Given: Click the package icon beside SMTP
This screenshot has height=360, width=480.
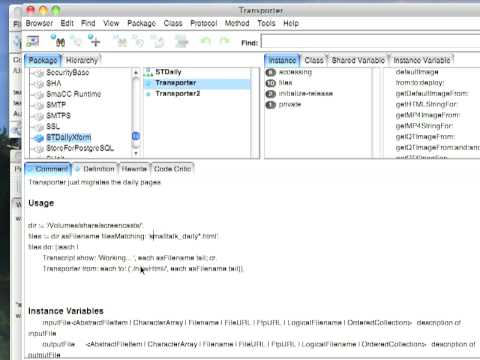Looking at the screenshot, I should click(39, 105).
